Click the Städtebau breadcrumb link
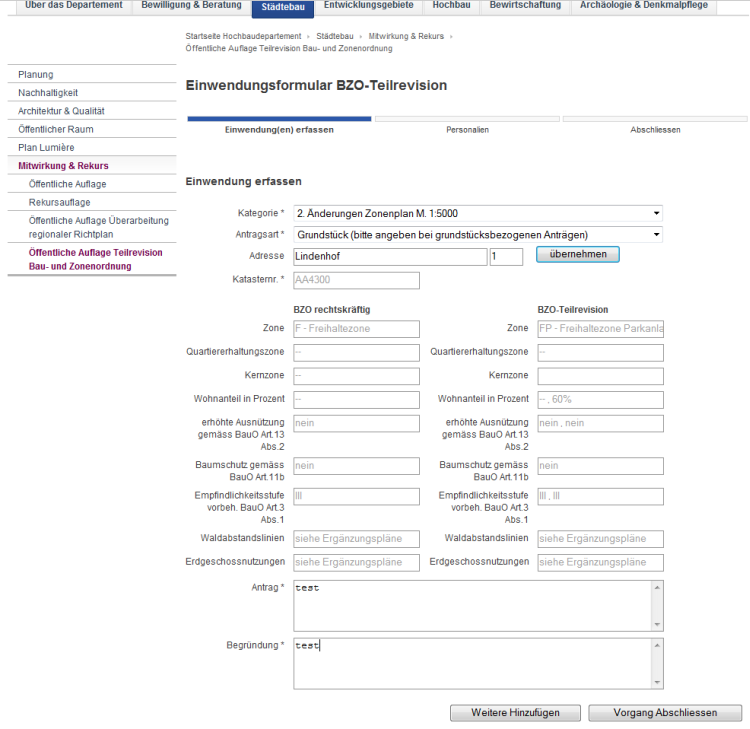Image resolution: width=750 pixels, height=729 pixels. 335,36
